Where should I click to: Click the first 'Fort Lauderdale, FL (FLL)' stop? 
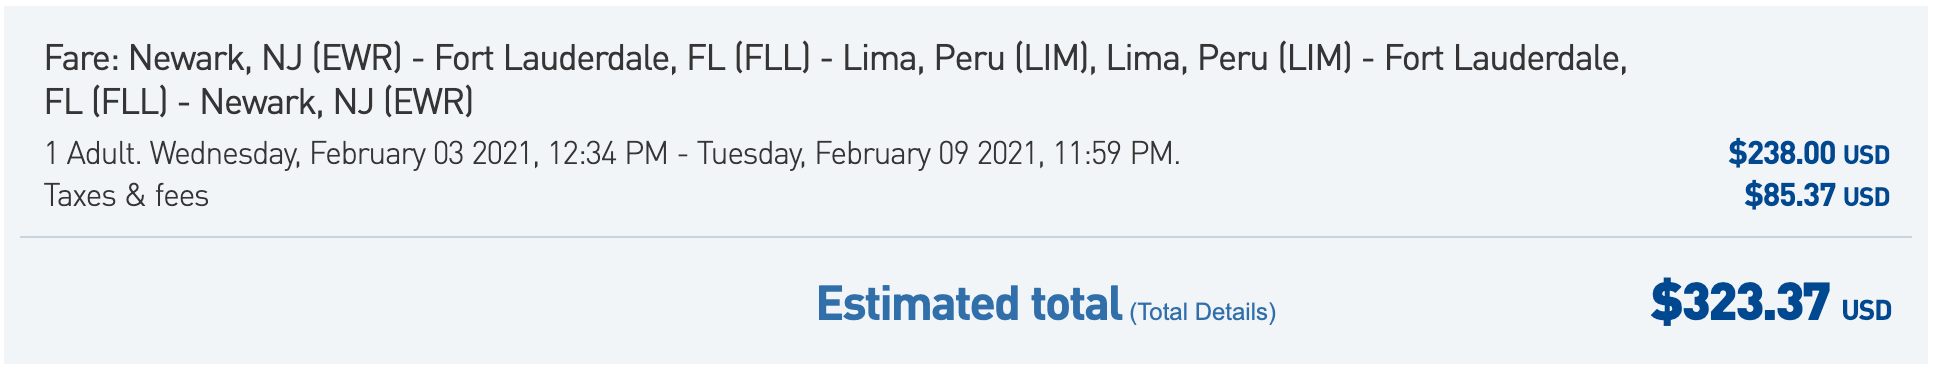(x=622, y=59)
